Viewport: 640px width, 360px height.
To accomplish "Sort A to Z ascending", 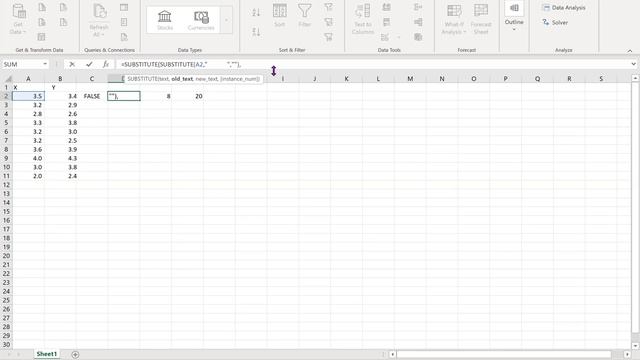I will 256,12.
